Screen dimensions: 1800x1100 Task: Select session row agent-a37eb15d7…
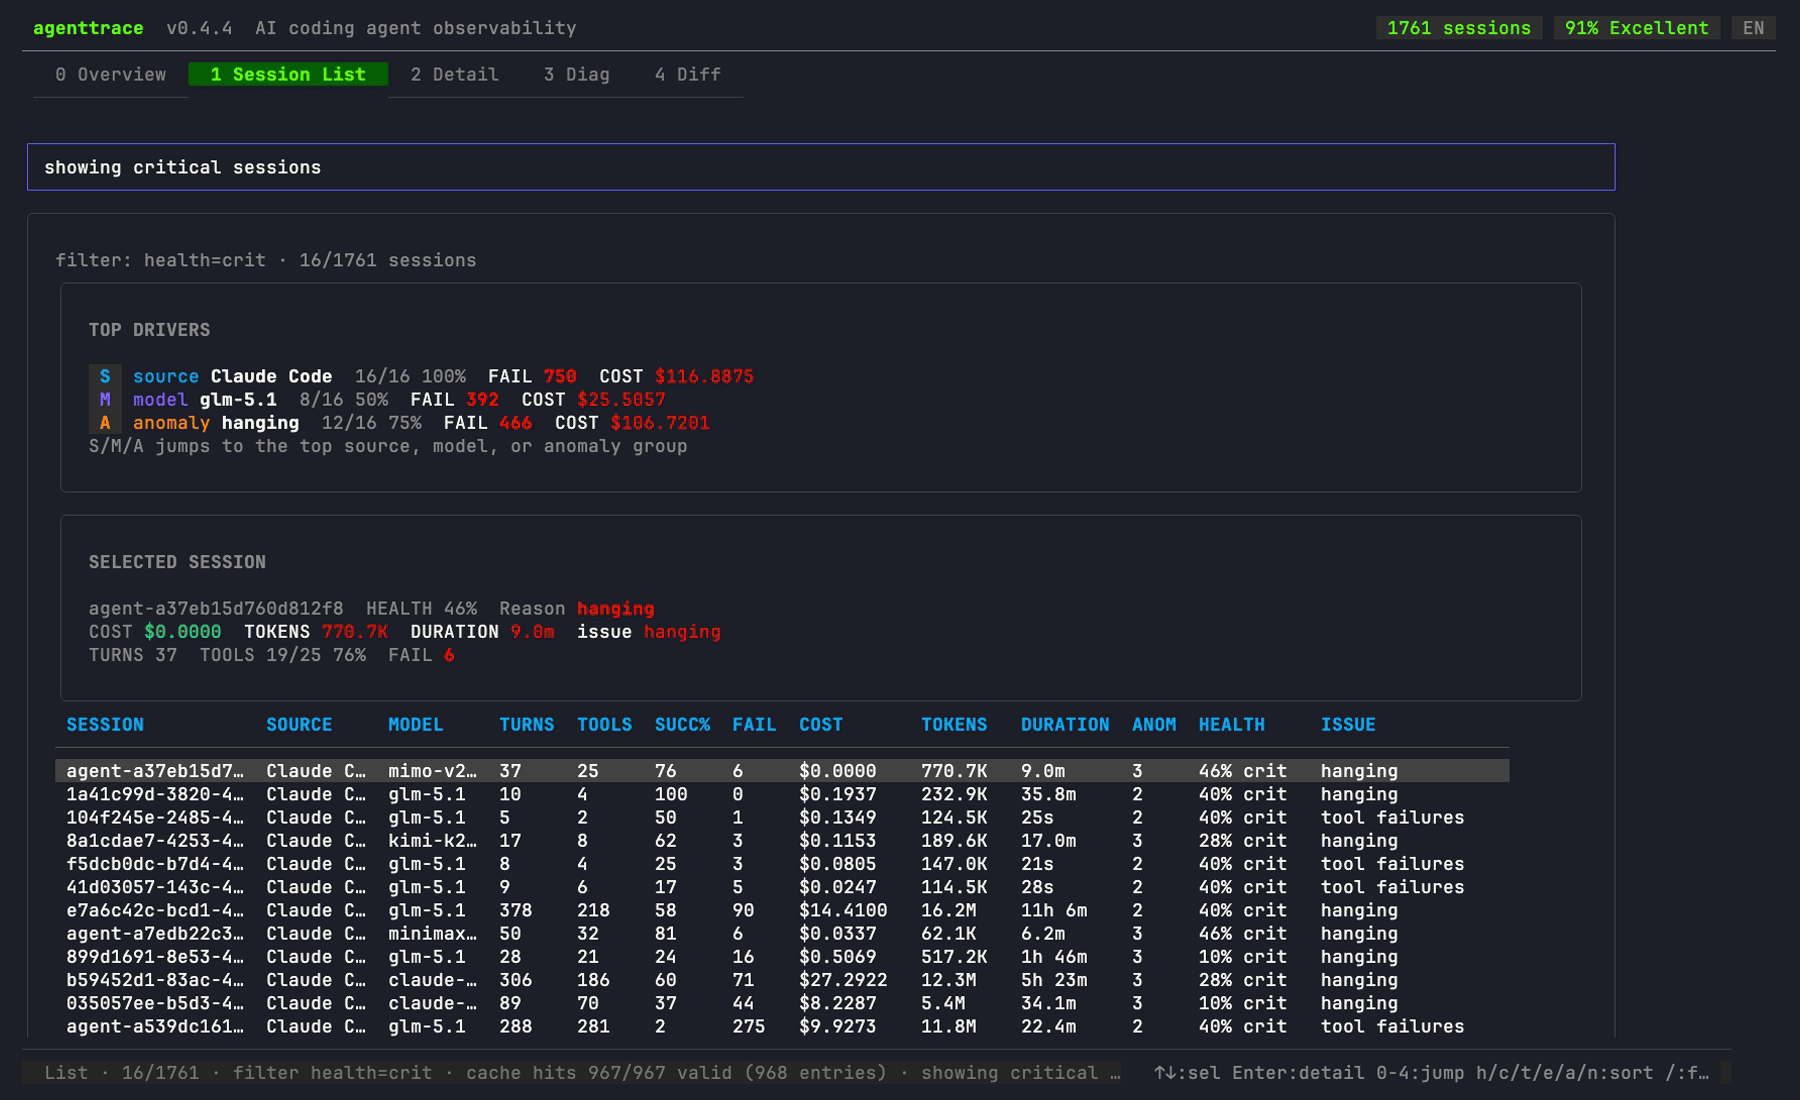point(782,771)
